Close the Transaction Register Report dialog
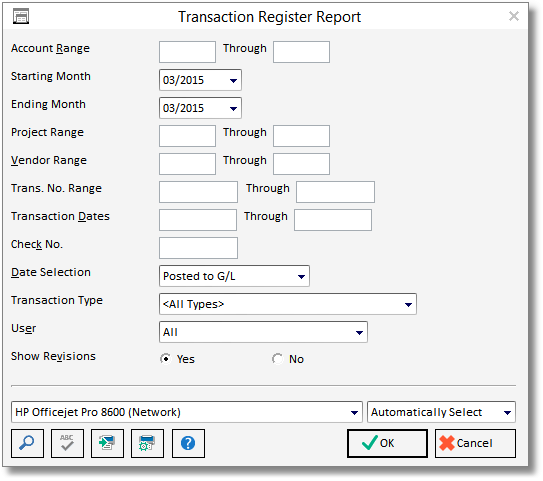 514,16
